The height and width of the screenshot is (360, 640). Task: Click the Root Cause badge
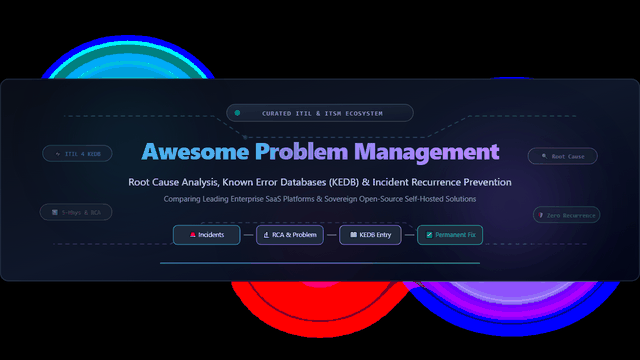tap(562, 156)
